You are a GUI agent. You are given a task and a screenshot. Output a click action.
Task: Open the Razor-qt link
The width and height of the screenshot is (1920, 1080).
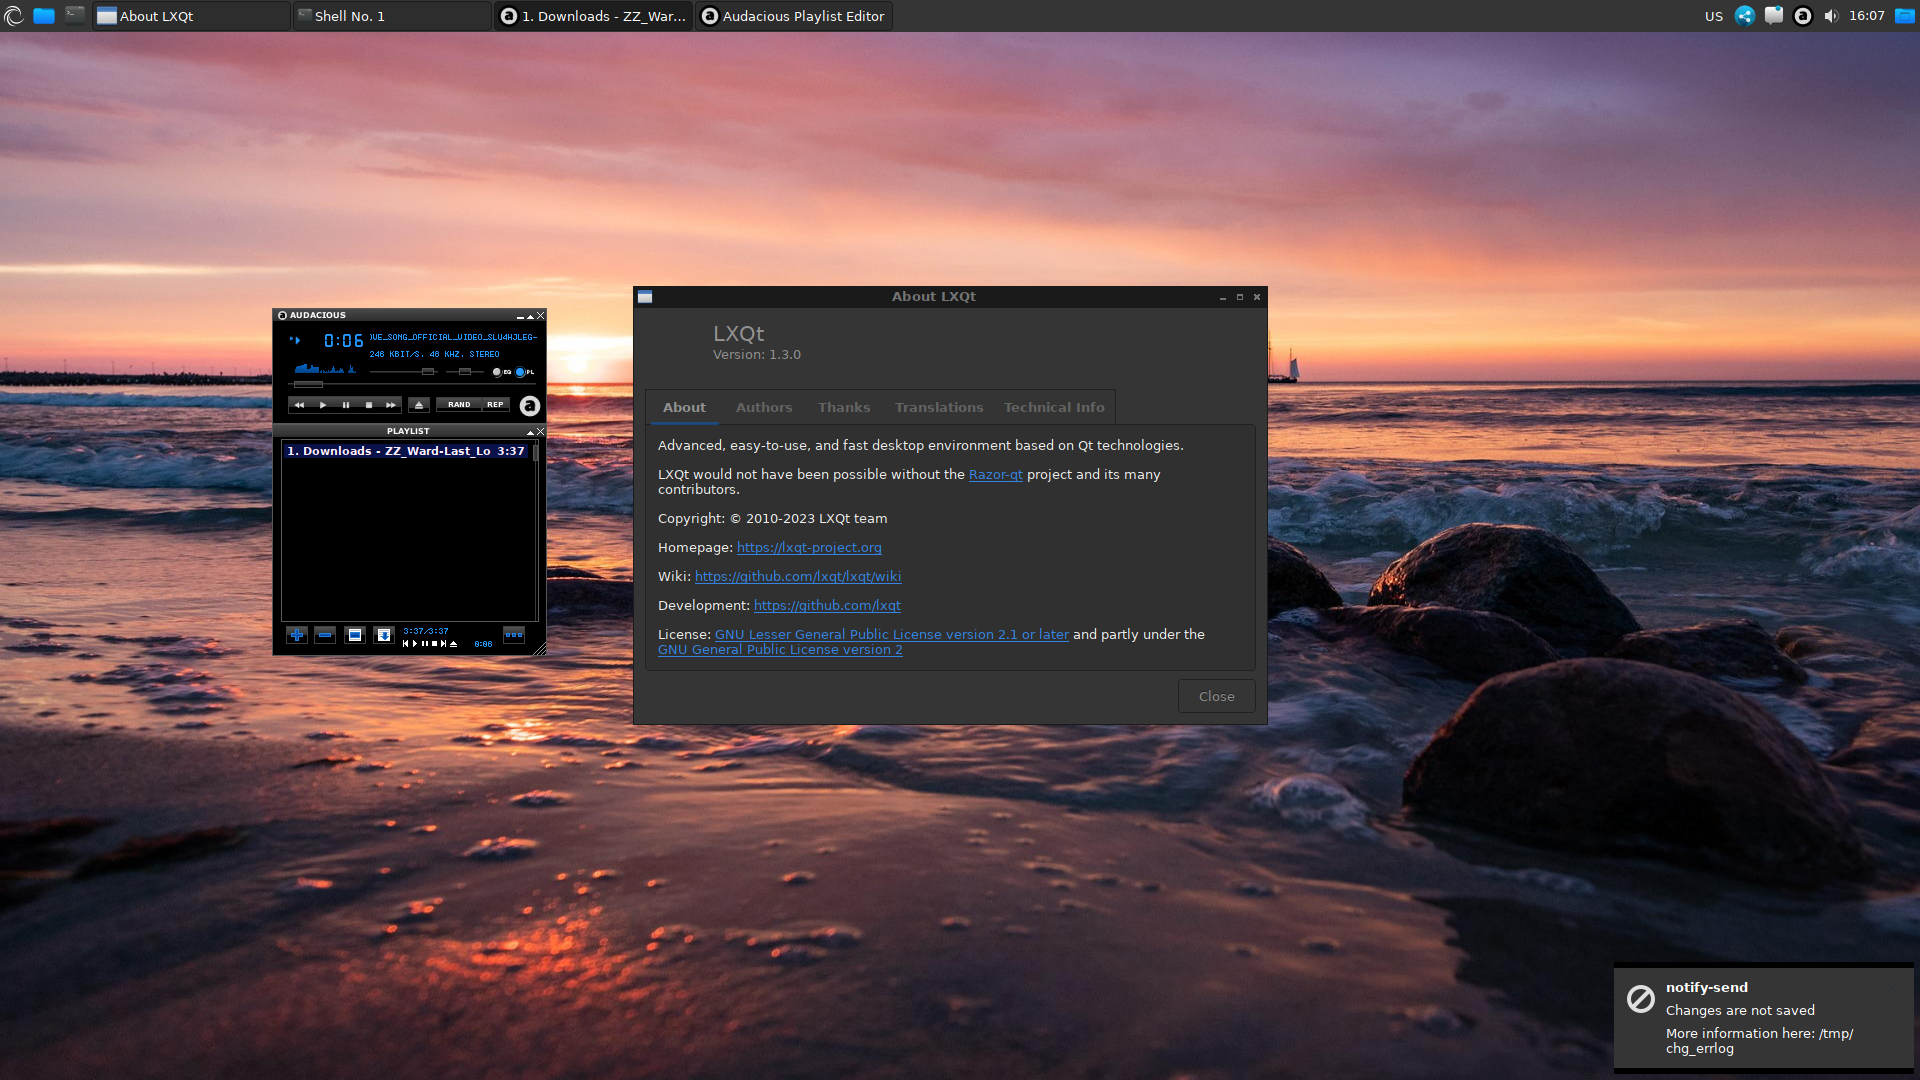tap(996, 475)
